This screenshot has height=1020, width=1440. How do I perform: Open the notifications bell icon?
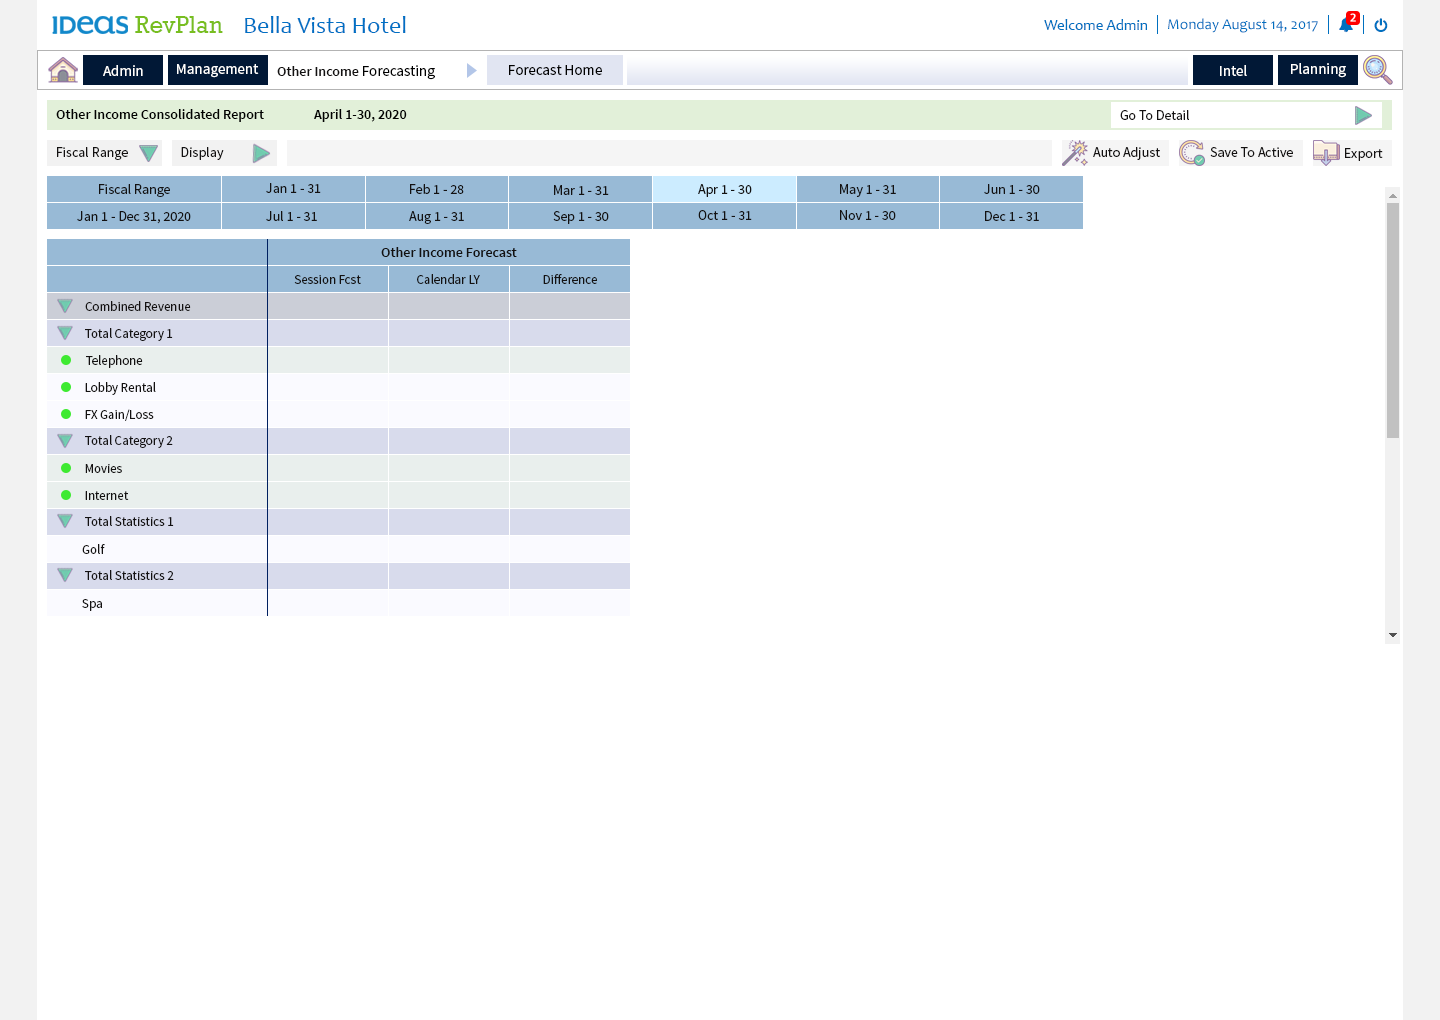1346,25
